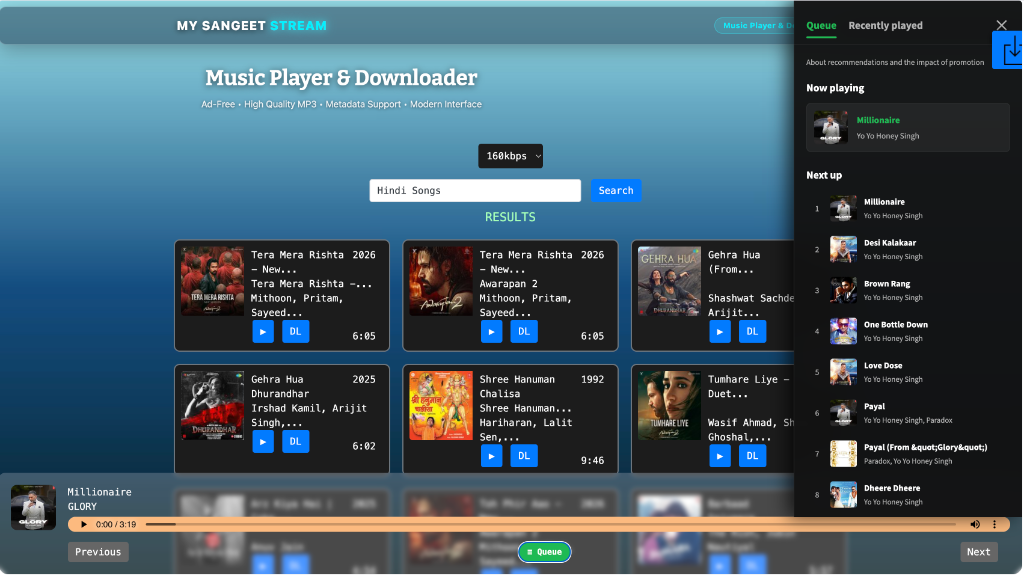The width and height of the screenshot is (1024, 576).
Task: Select Payal (From Glory) in the queue
Action: pyautogui.click(x=908, y=454)
